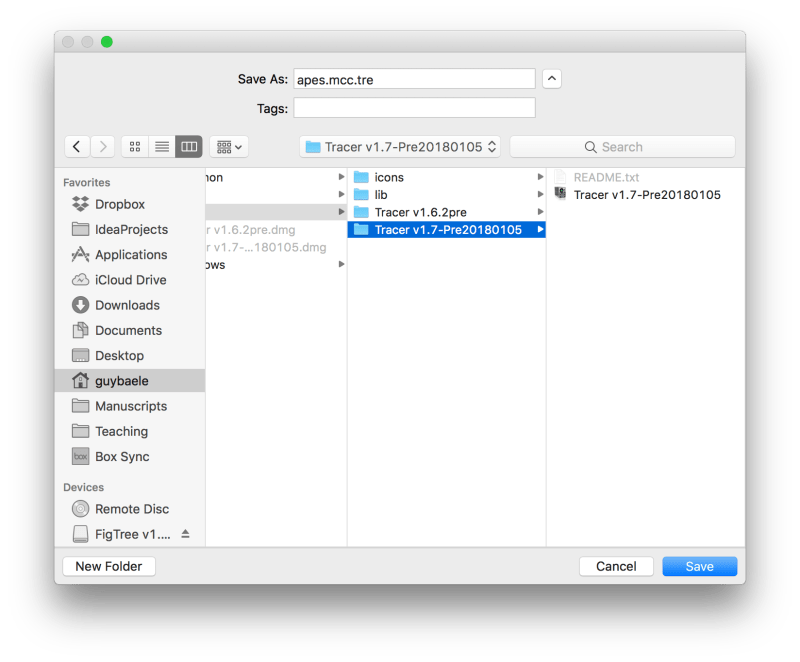Go back with the left chevron button
This screenshot has height=662, width=800.
[77, 147]
